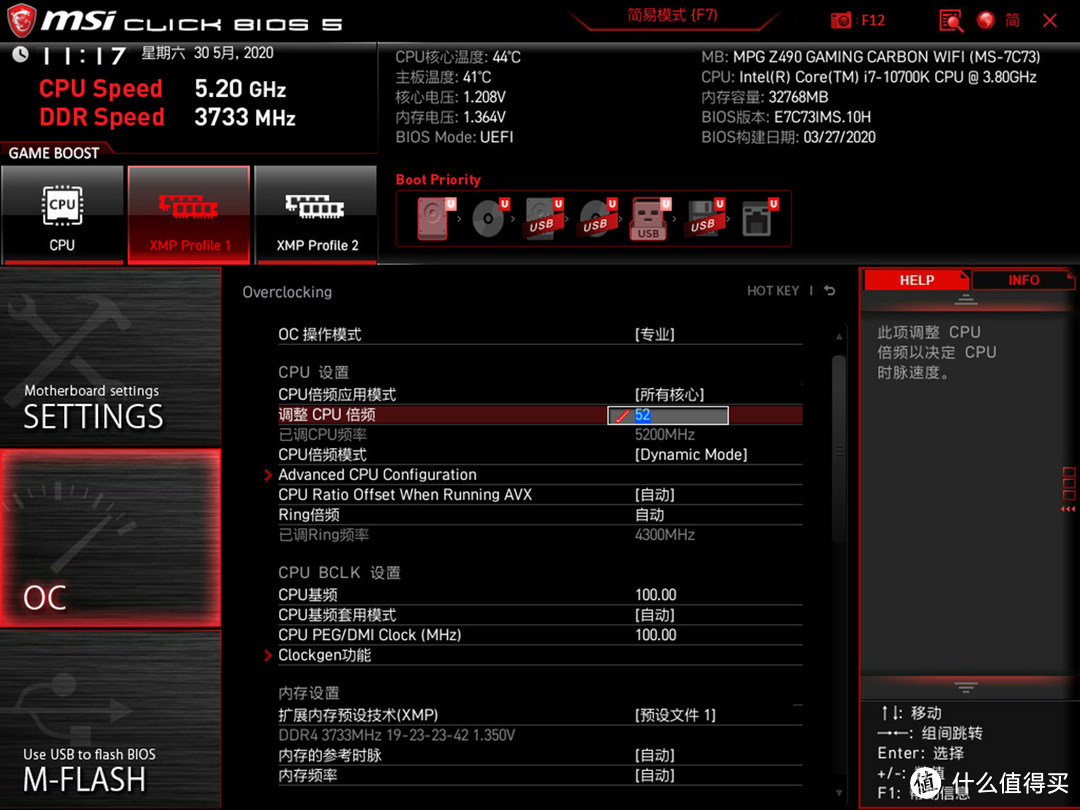Select the 调整 CPU 倍频 row label
Screen dimensions: 1080x810
tap(326, 415)
